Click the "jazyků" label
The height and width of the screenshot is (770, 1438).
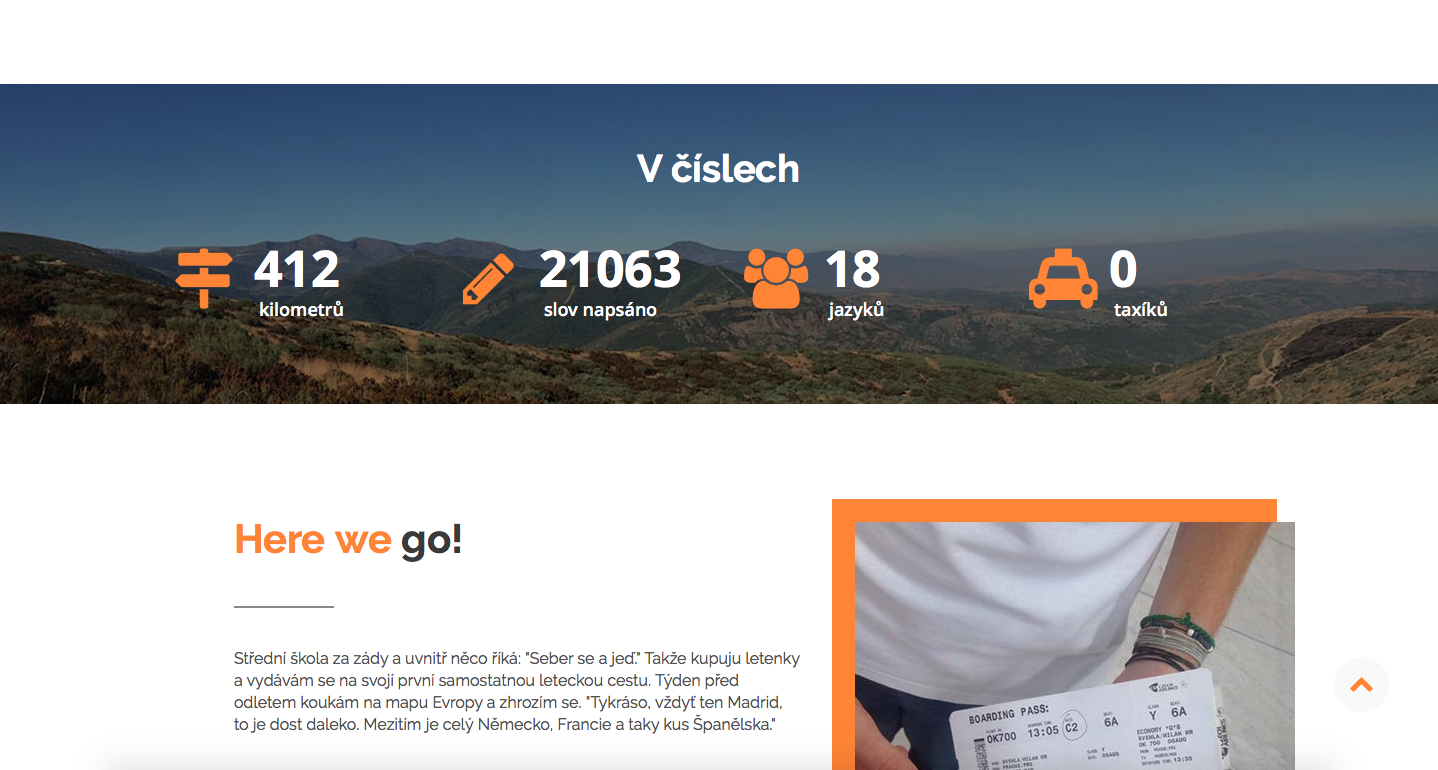[x=856, y=310]
